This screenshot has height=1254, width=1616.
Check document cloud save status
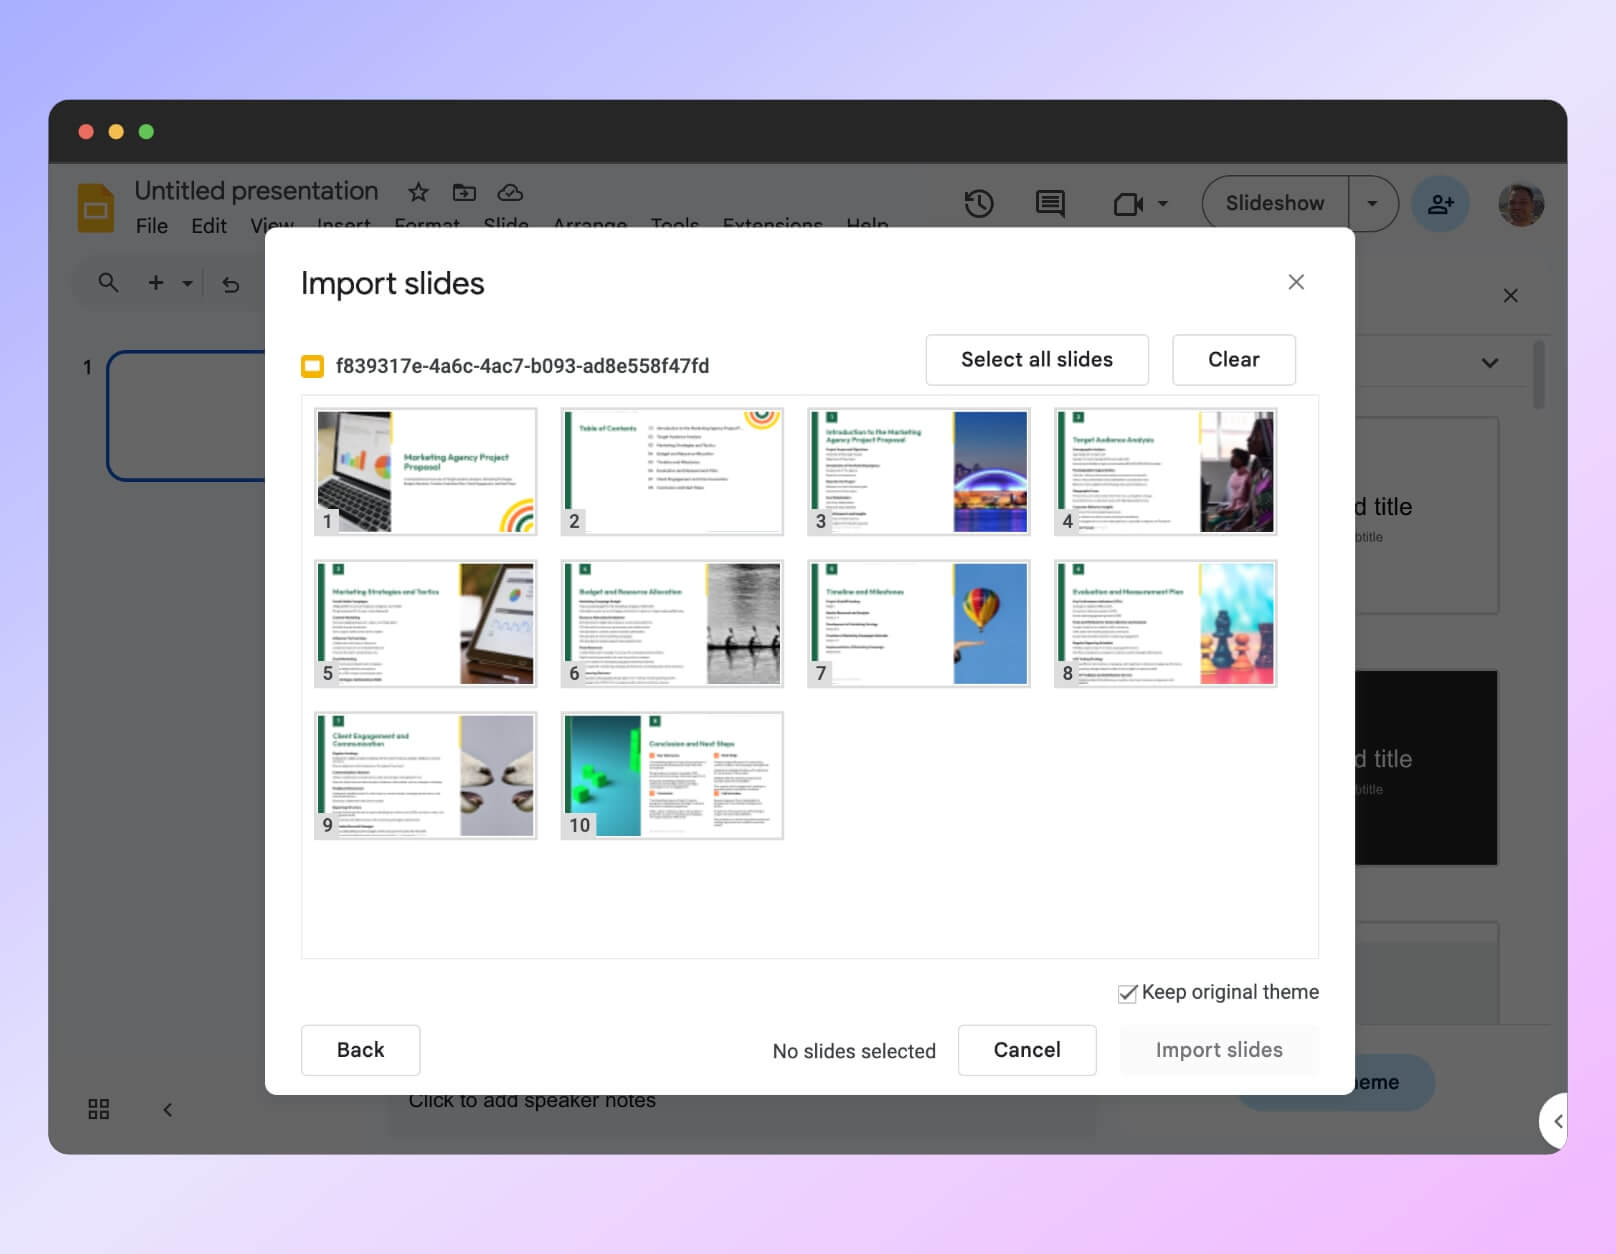coord(510,193)
